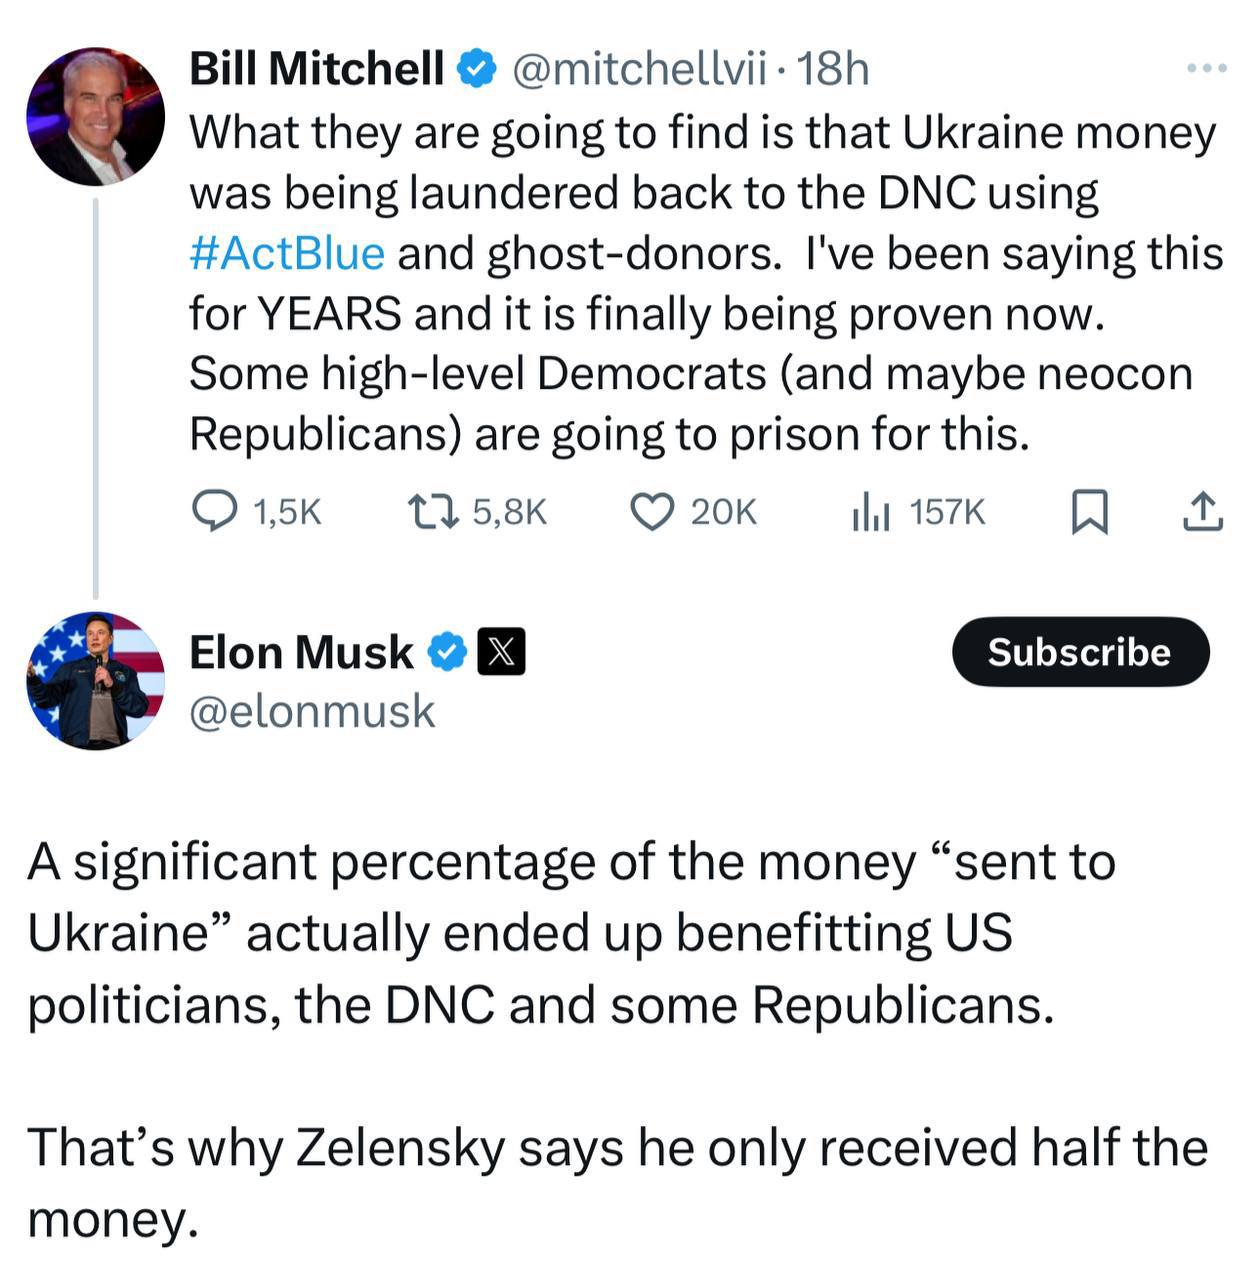Click the Elon Musk display name

point(301,653)
